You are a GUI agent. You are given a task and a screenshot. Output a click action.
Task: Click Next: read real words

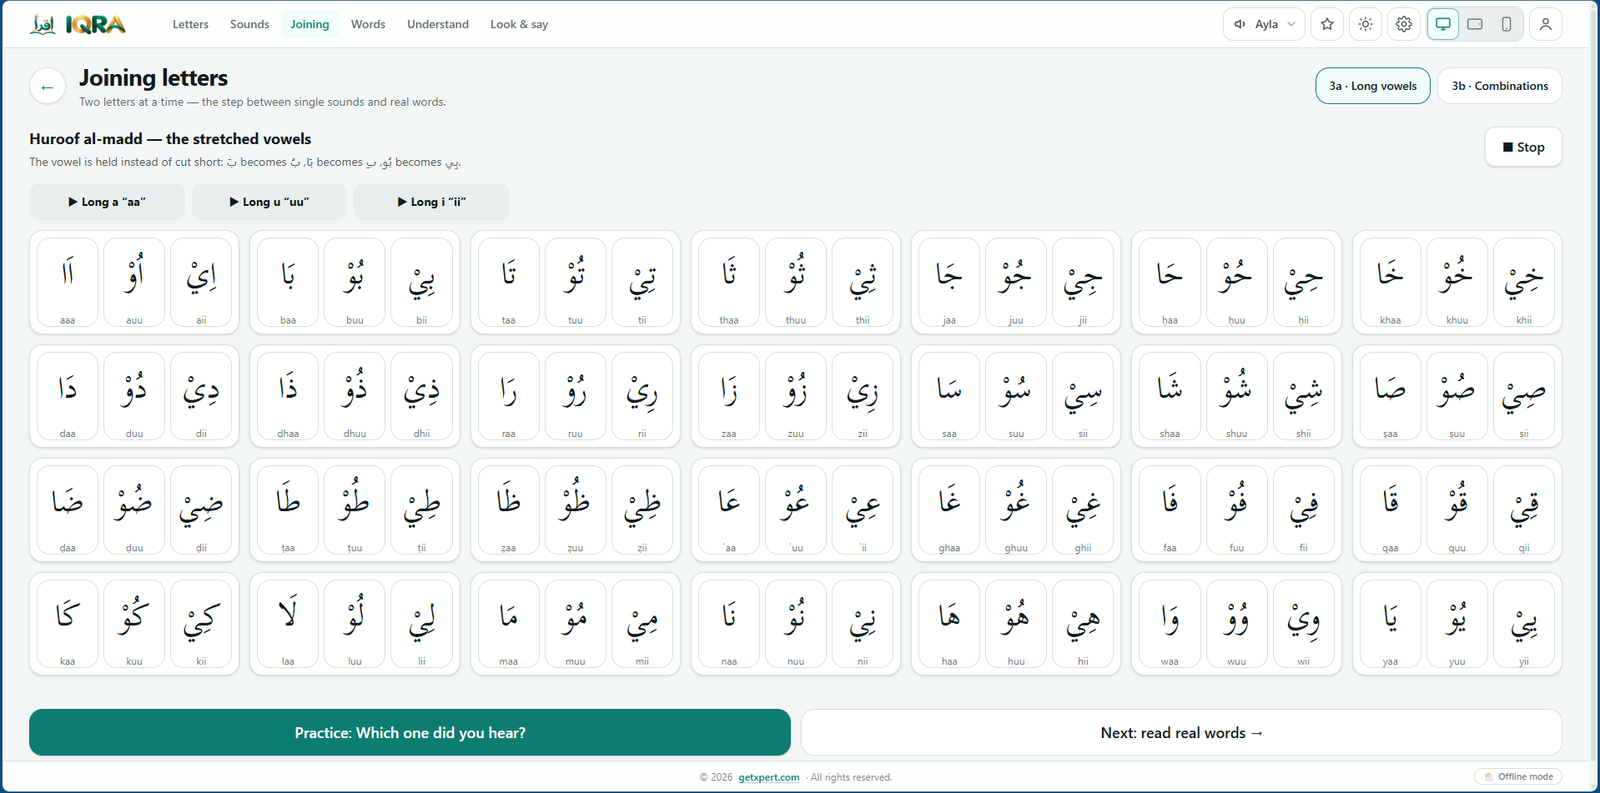coord(1181,732)
